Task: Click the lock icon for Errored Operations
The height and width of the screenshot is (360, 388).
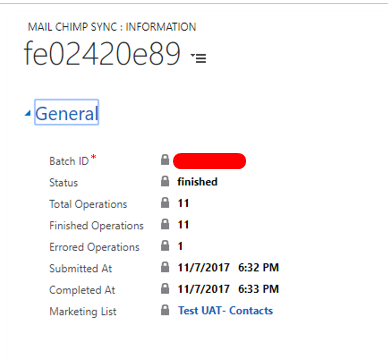Action: [165, 246]
